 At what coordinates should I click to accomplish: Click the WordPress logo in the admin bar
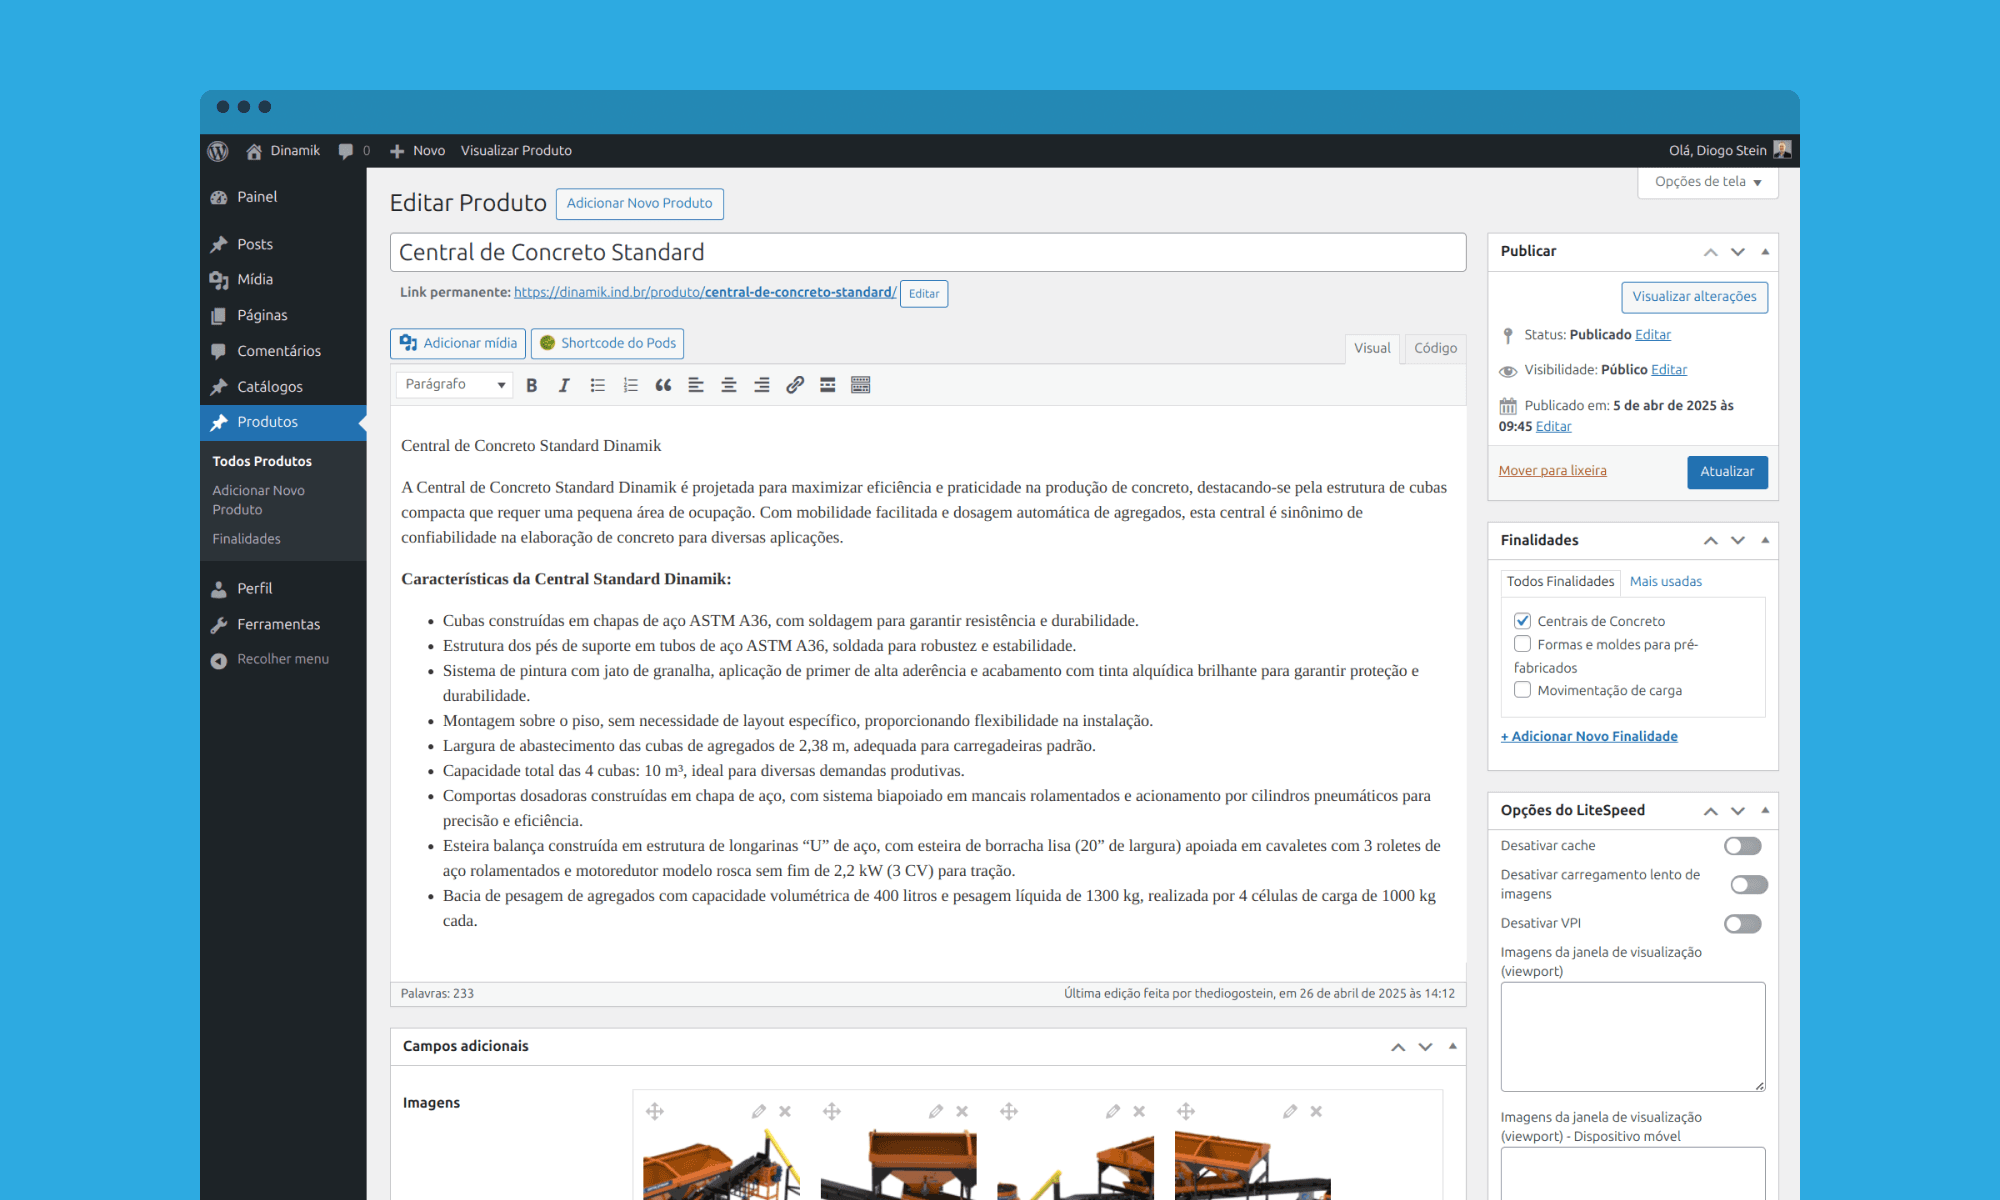coord(218,151)
